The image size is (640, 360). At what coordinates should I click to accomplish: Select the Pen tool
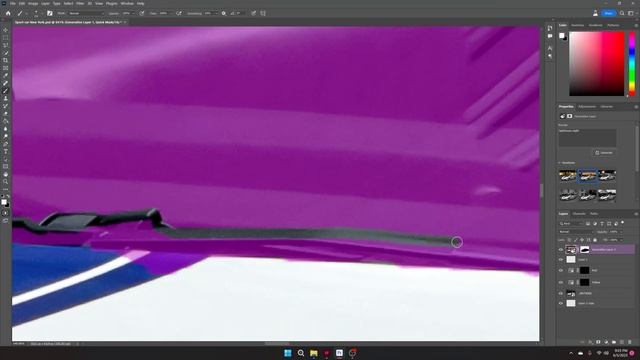click(x=5, y=144)
